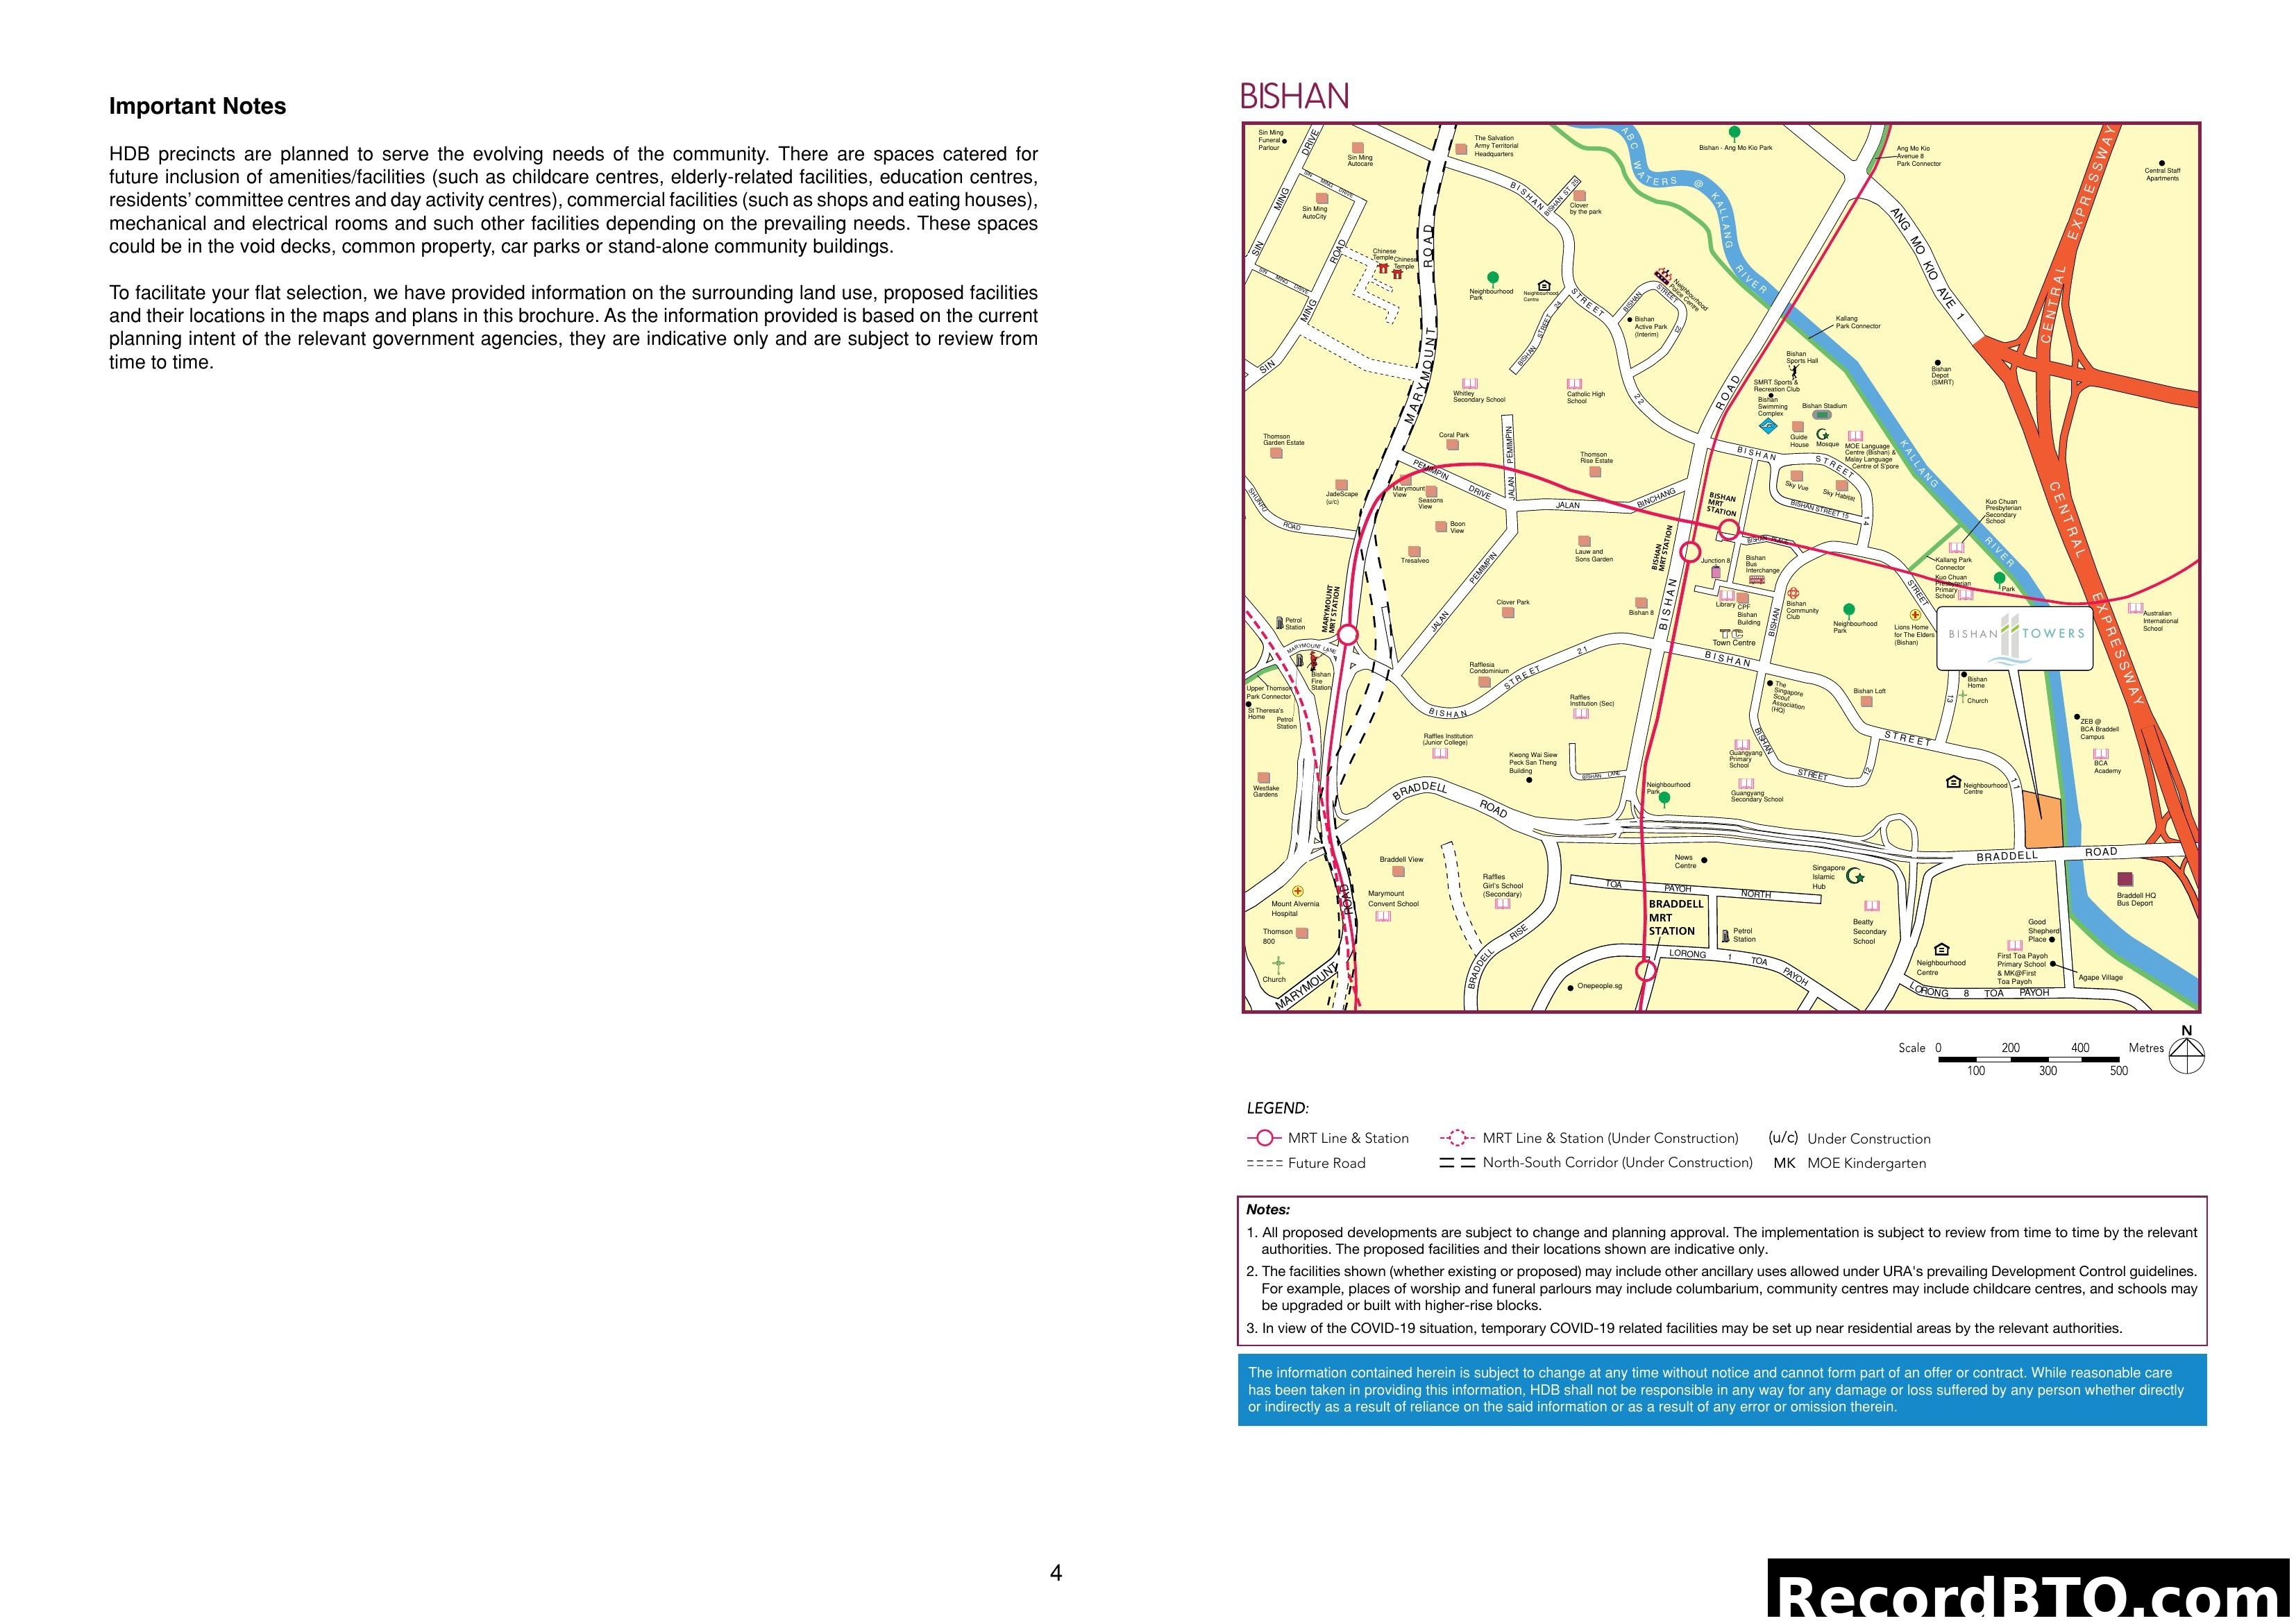The width and height of the screenshot is (2296, 1623).
Task: Click the Future Road legend symbol
Action: 1265,1164
